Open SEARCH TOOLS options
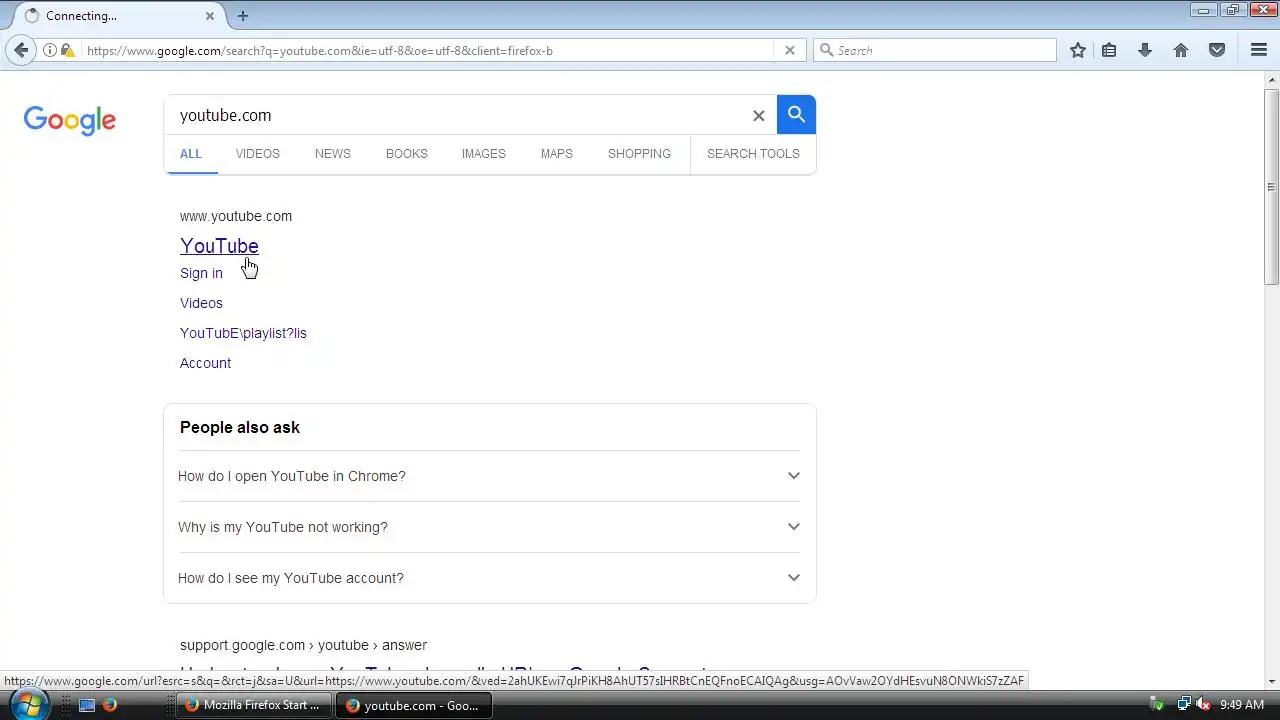The height and width of the screenshot is (720, 1280). click(753, 154)
